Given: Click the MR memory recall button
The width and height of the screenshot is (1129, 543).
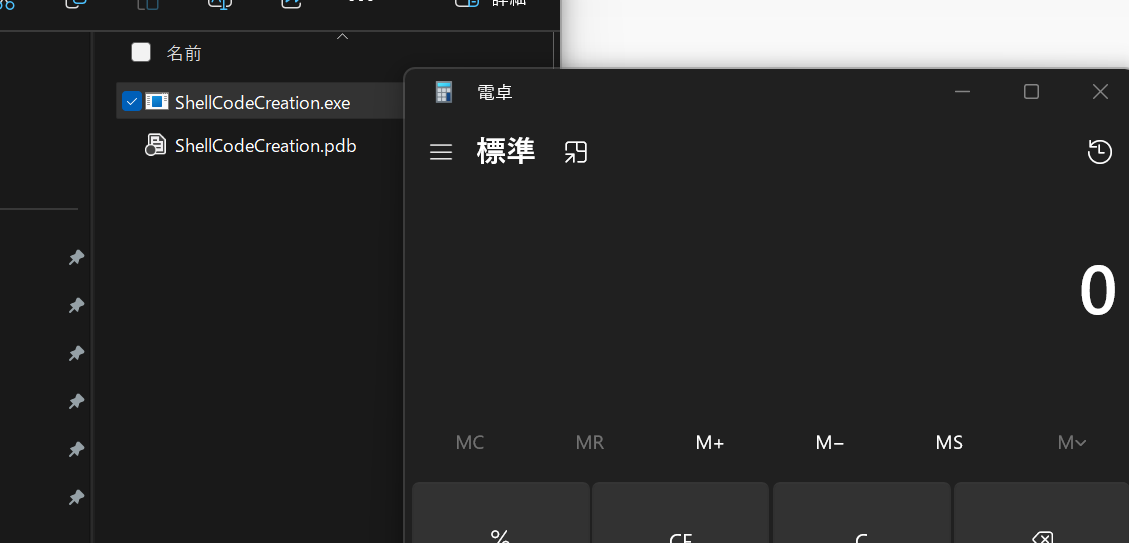Looking at the screenshot, I should click(590, 442).
